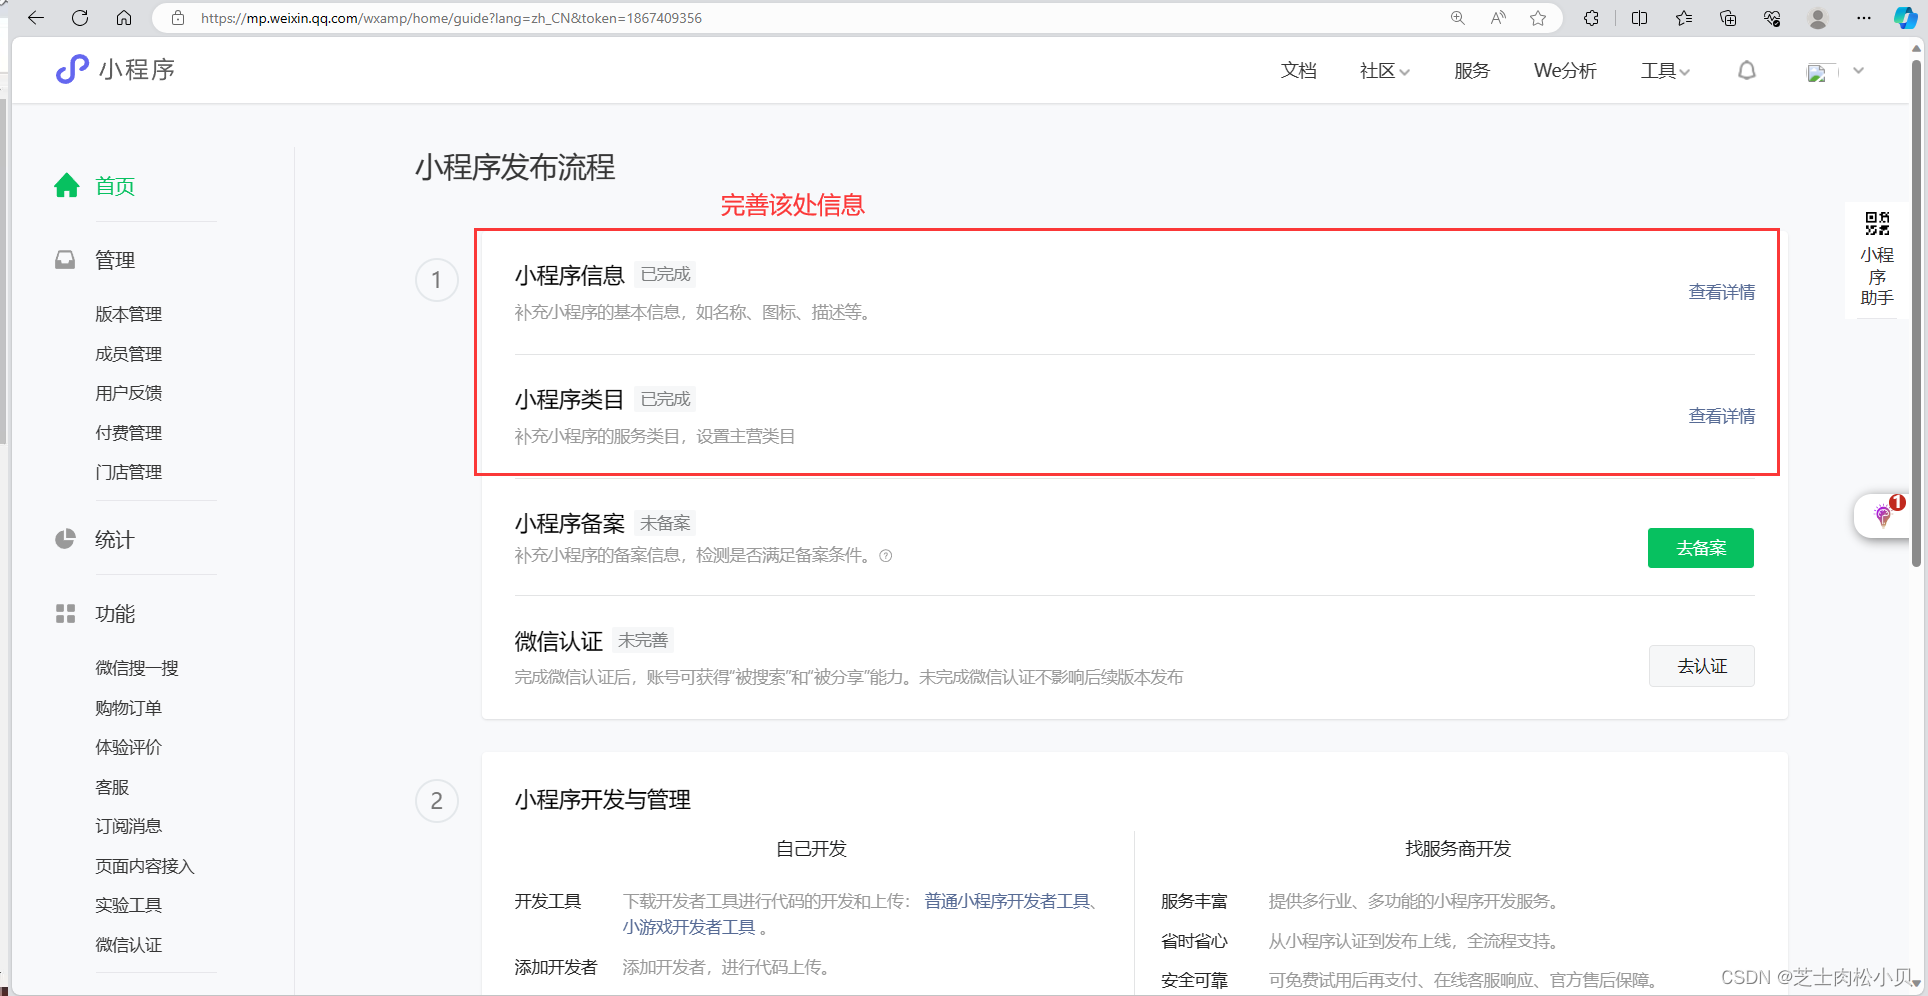Open the We分析 menu item
Screen dimensions: 1928x996
click(1565, 71)
